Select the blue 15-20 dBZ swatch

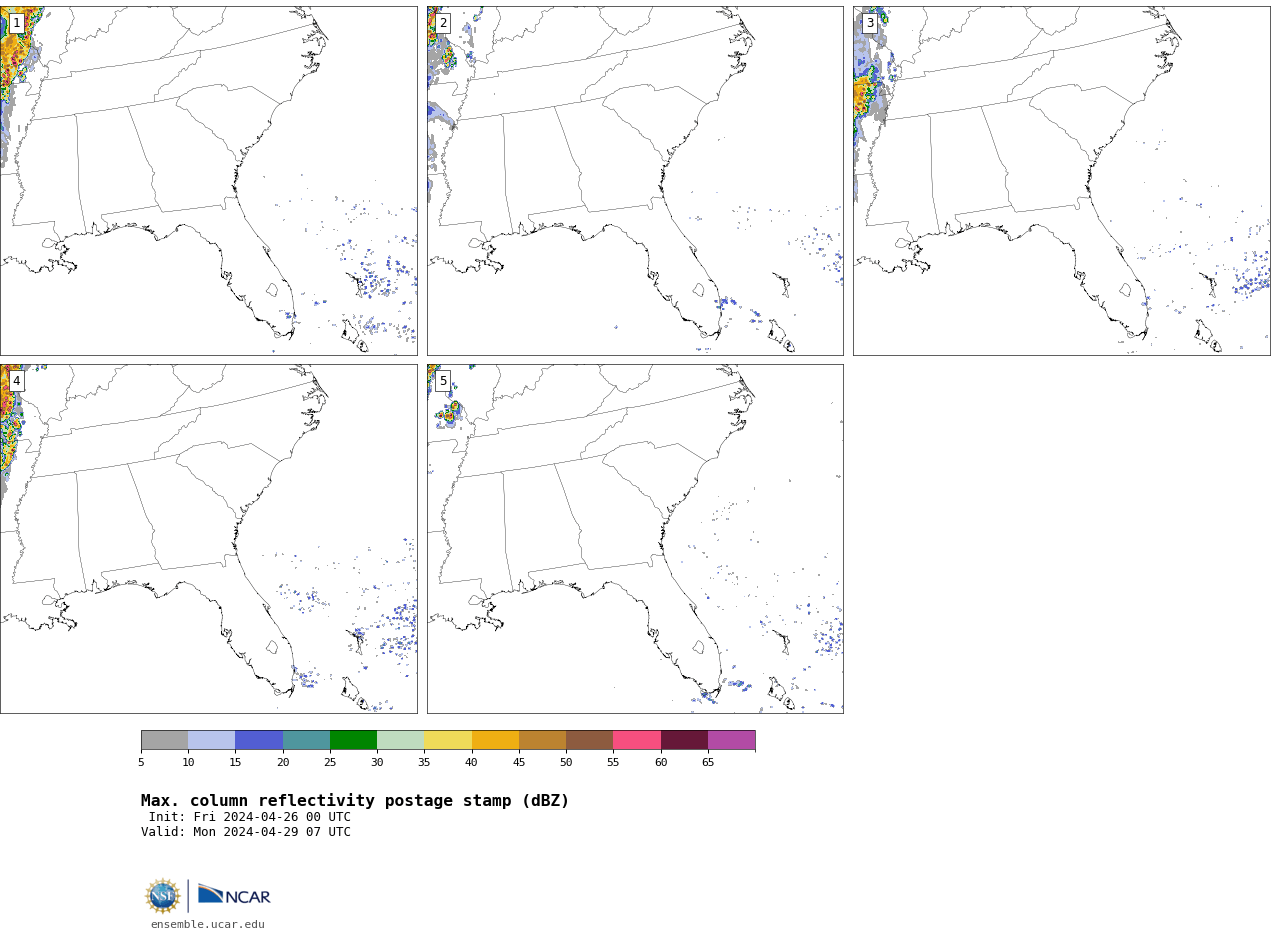(x=259, y=740)
